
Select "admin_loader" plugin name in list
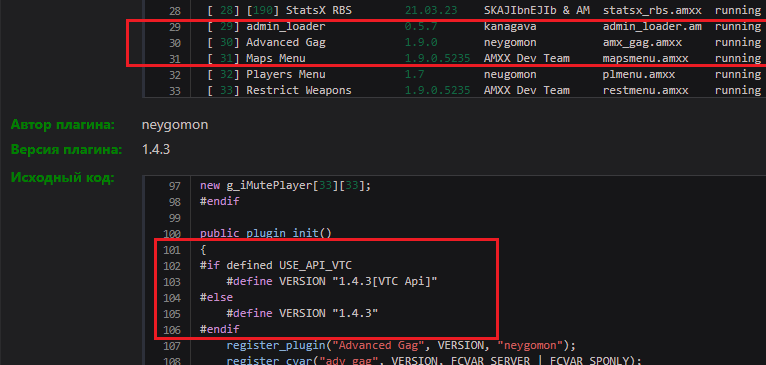(x=286, y=26)
